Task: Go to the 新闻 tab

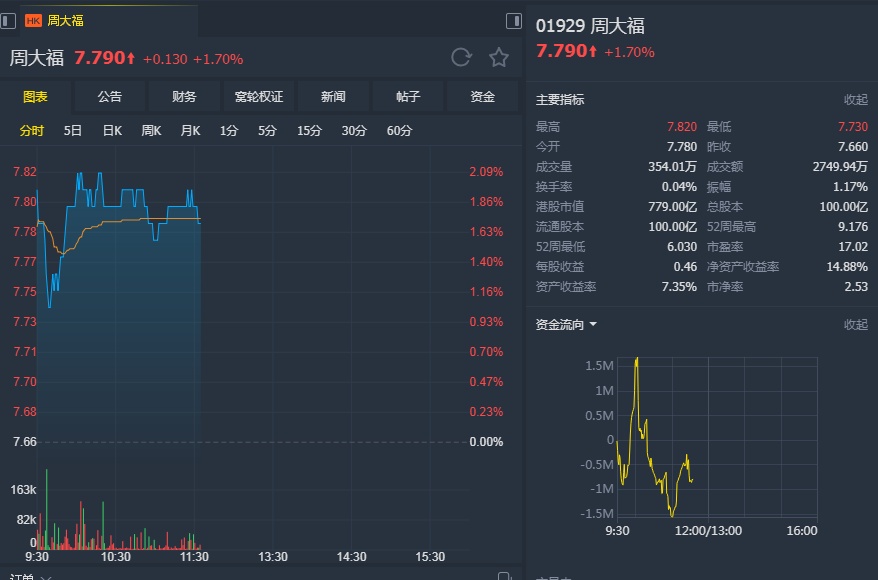Action: tap(333, 97)
